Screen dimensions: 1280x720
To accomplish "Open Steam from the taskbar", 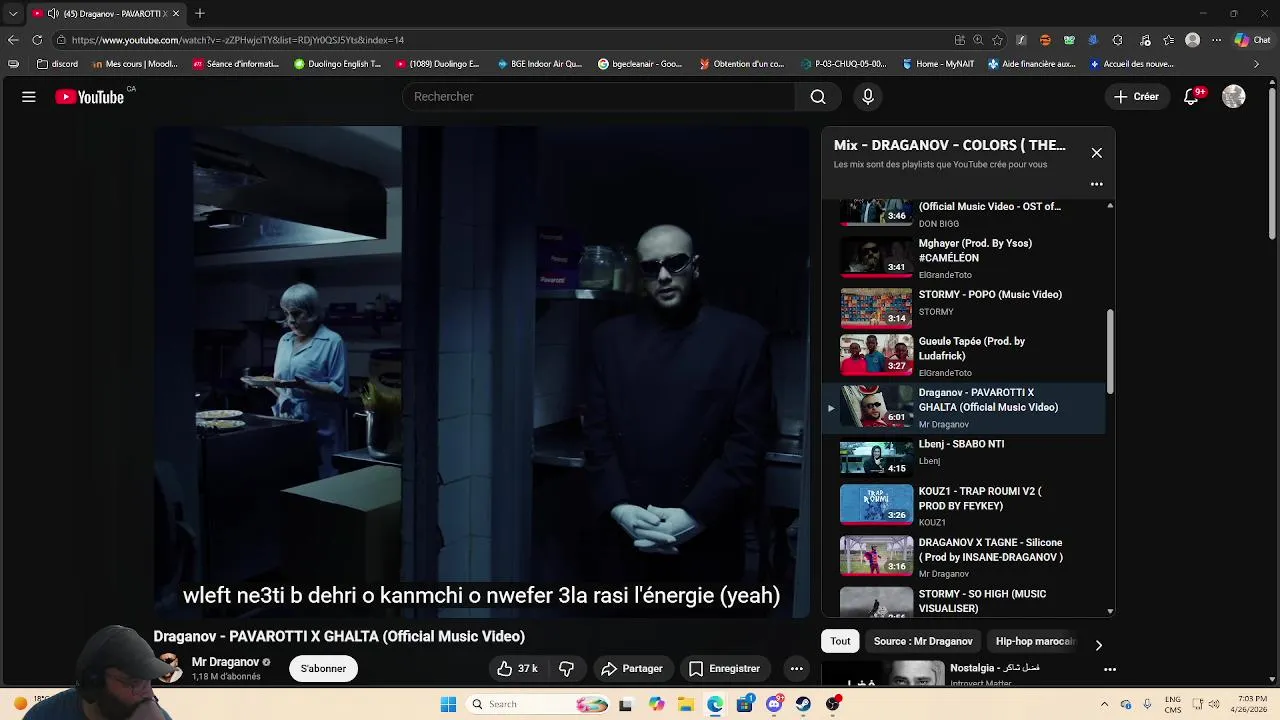I will [803, 704].
